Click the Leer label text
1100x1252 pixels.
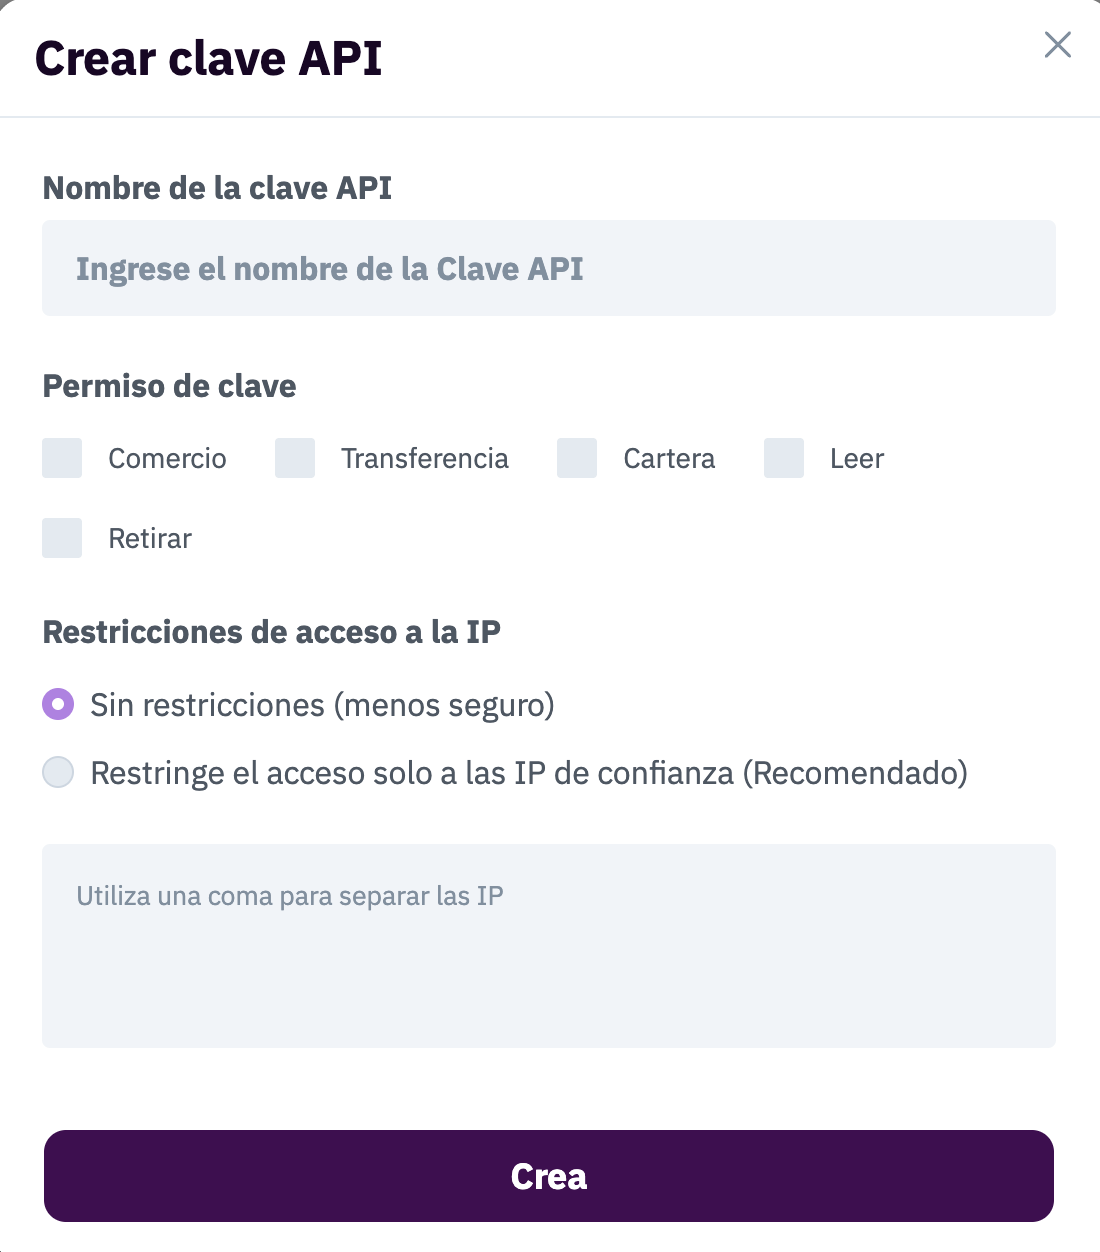pos(857,458)
